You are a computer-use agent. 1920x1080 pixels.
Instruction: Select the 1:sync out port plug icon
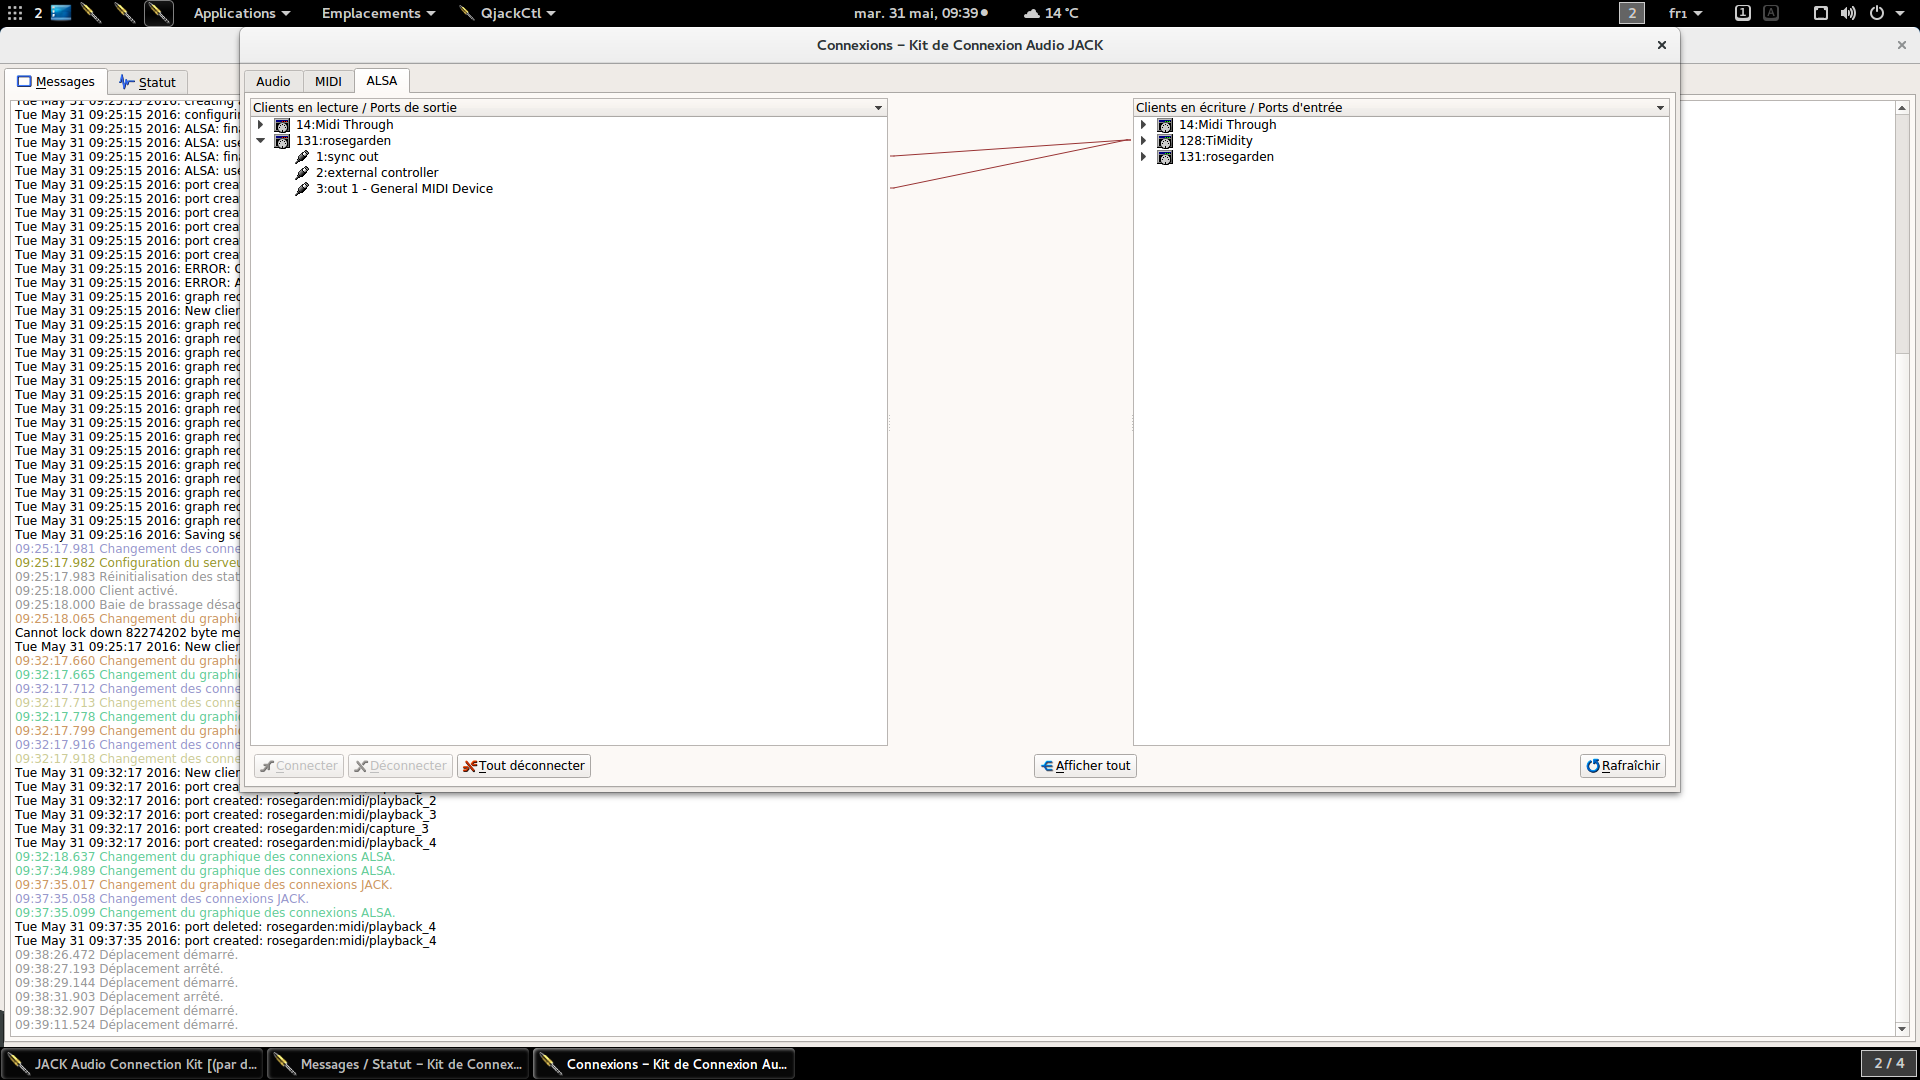click(302, 157)
